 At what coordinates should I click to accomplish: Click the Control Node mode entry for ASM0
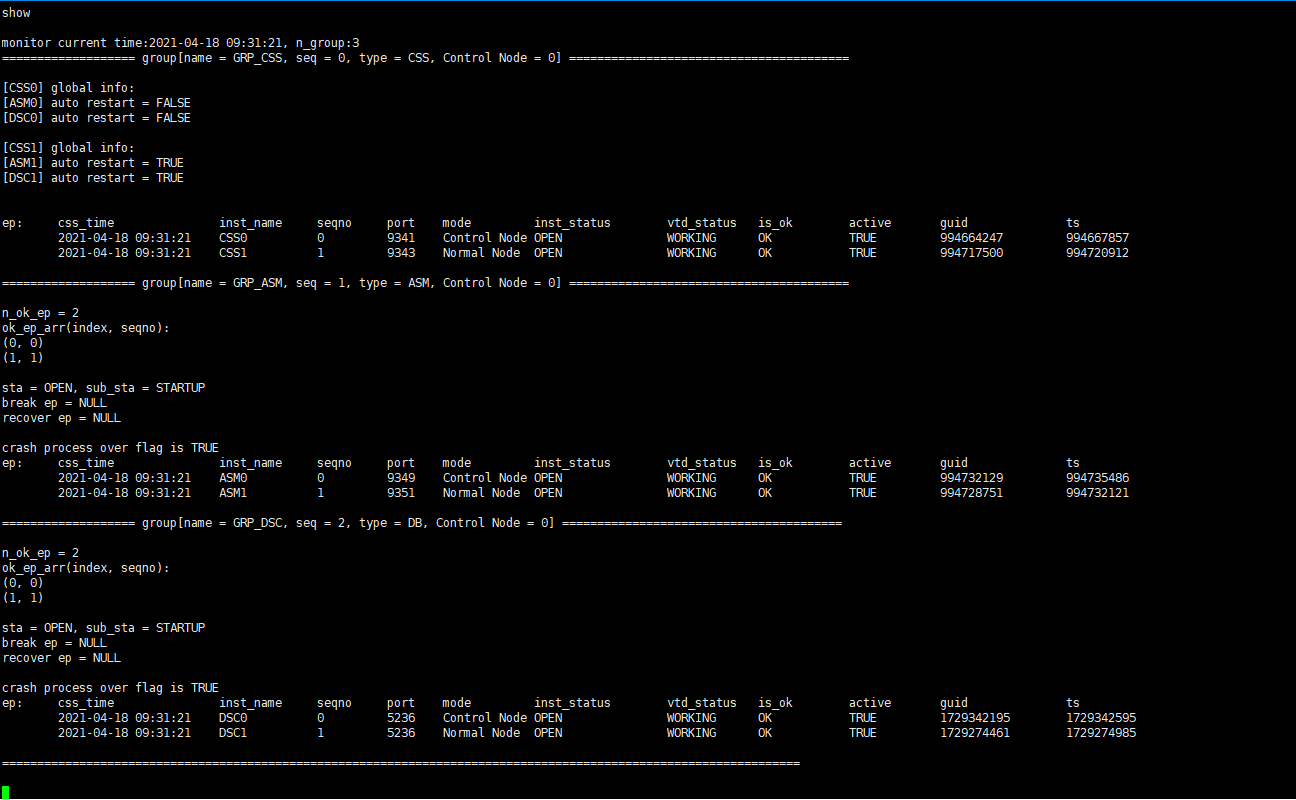click(x=483, y=477)
